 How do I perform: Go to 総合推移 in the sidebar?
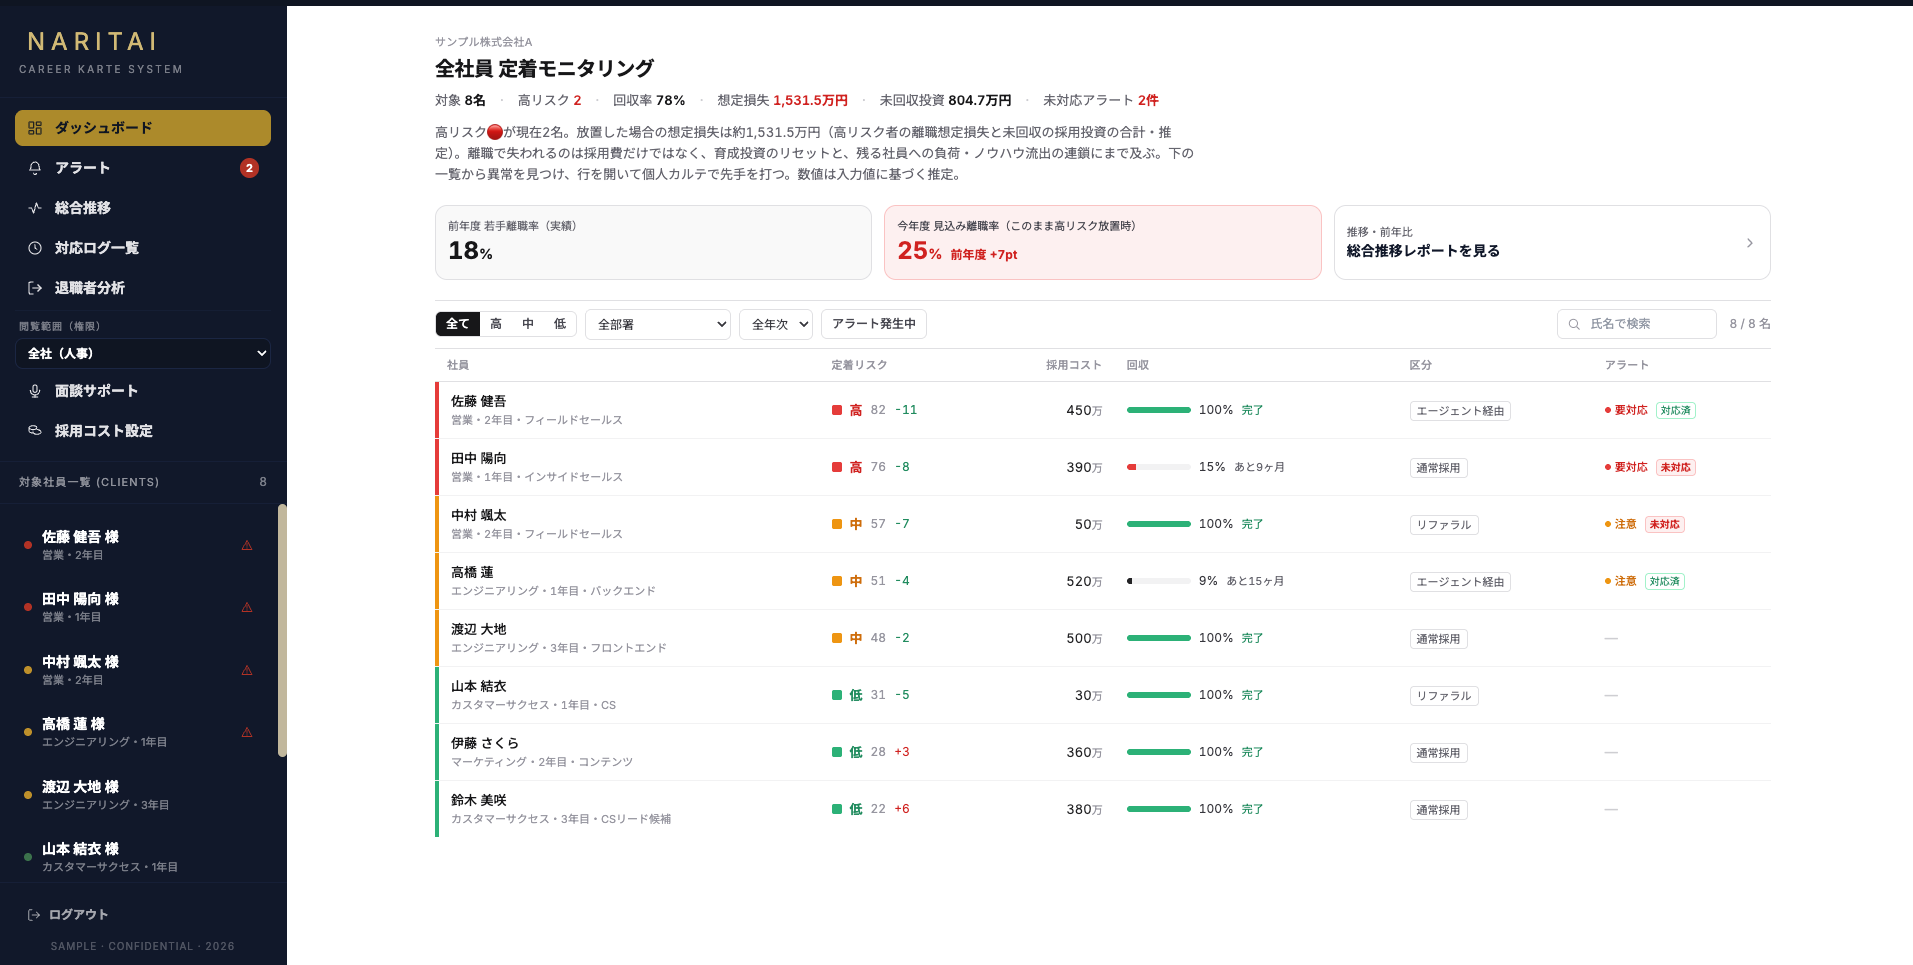pos(143,208)
